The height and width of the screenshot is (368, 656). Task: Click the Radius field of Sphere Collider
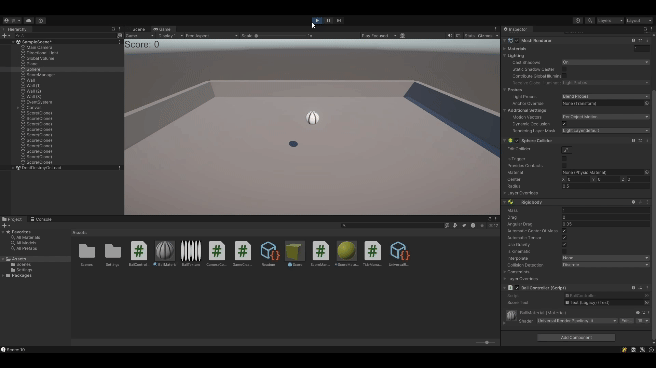(605, 186)
